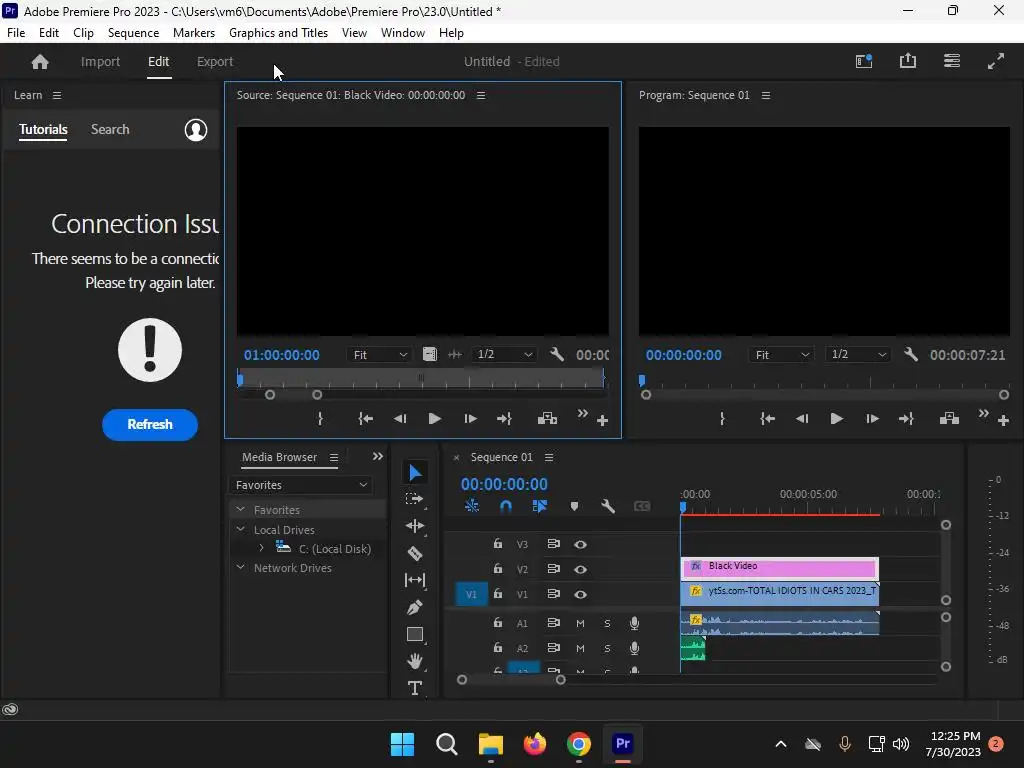1024x768 pixels.
Task: Expand the C: (Local Disk) node
Action: click(261, 548)
